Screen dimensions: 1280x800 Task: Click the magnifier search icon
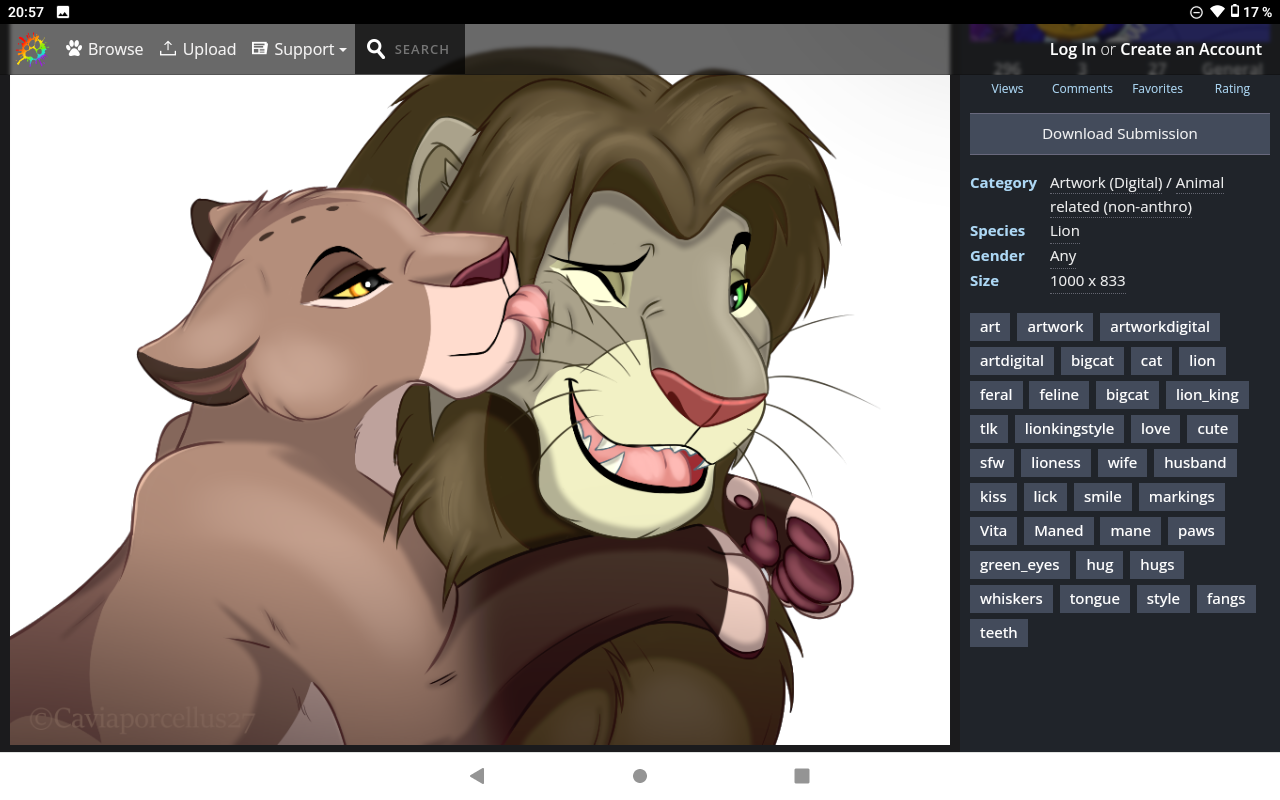coord(376,49)
